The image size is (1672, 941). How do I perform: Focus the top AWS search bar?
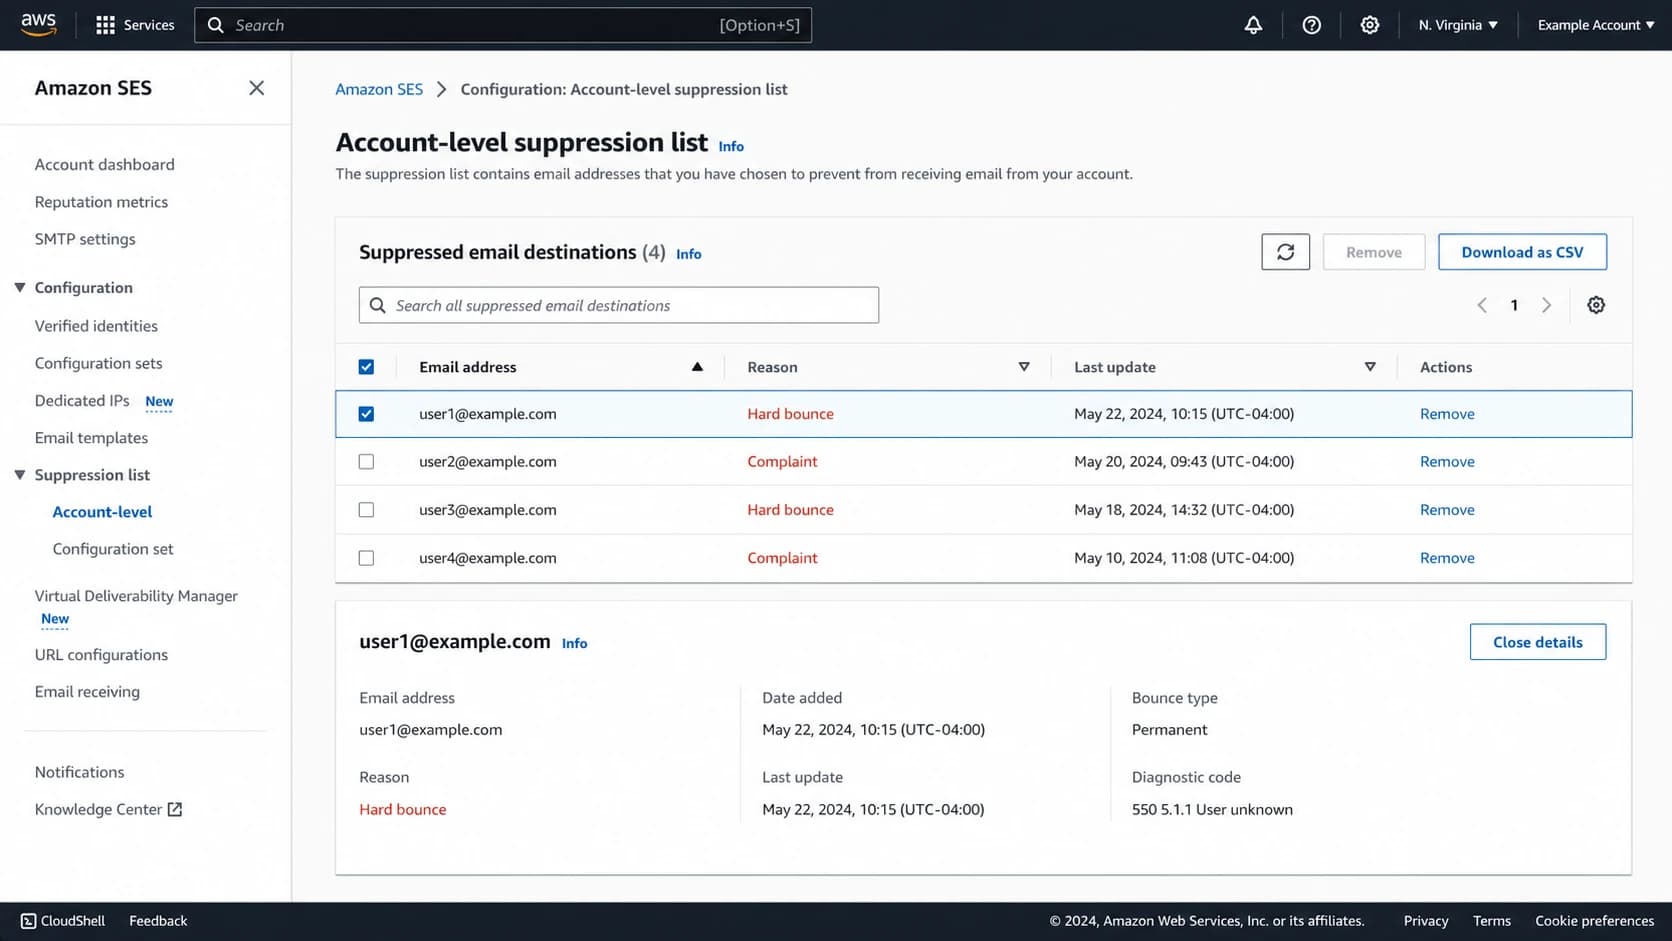pos(503,25)
